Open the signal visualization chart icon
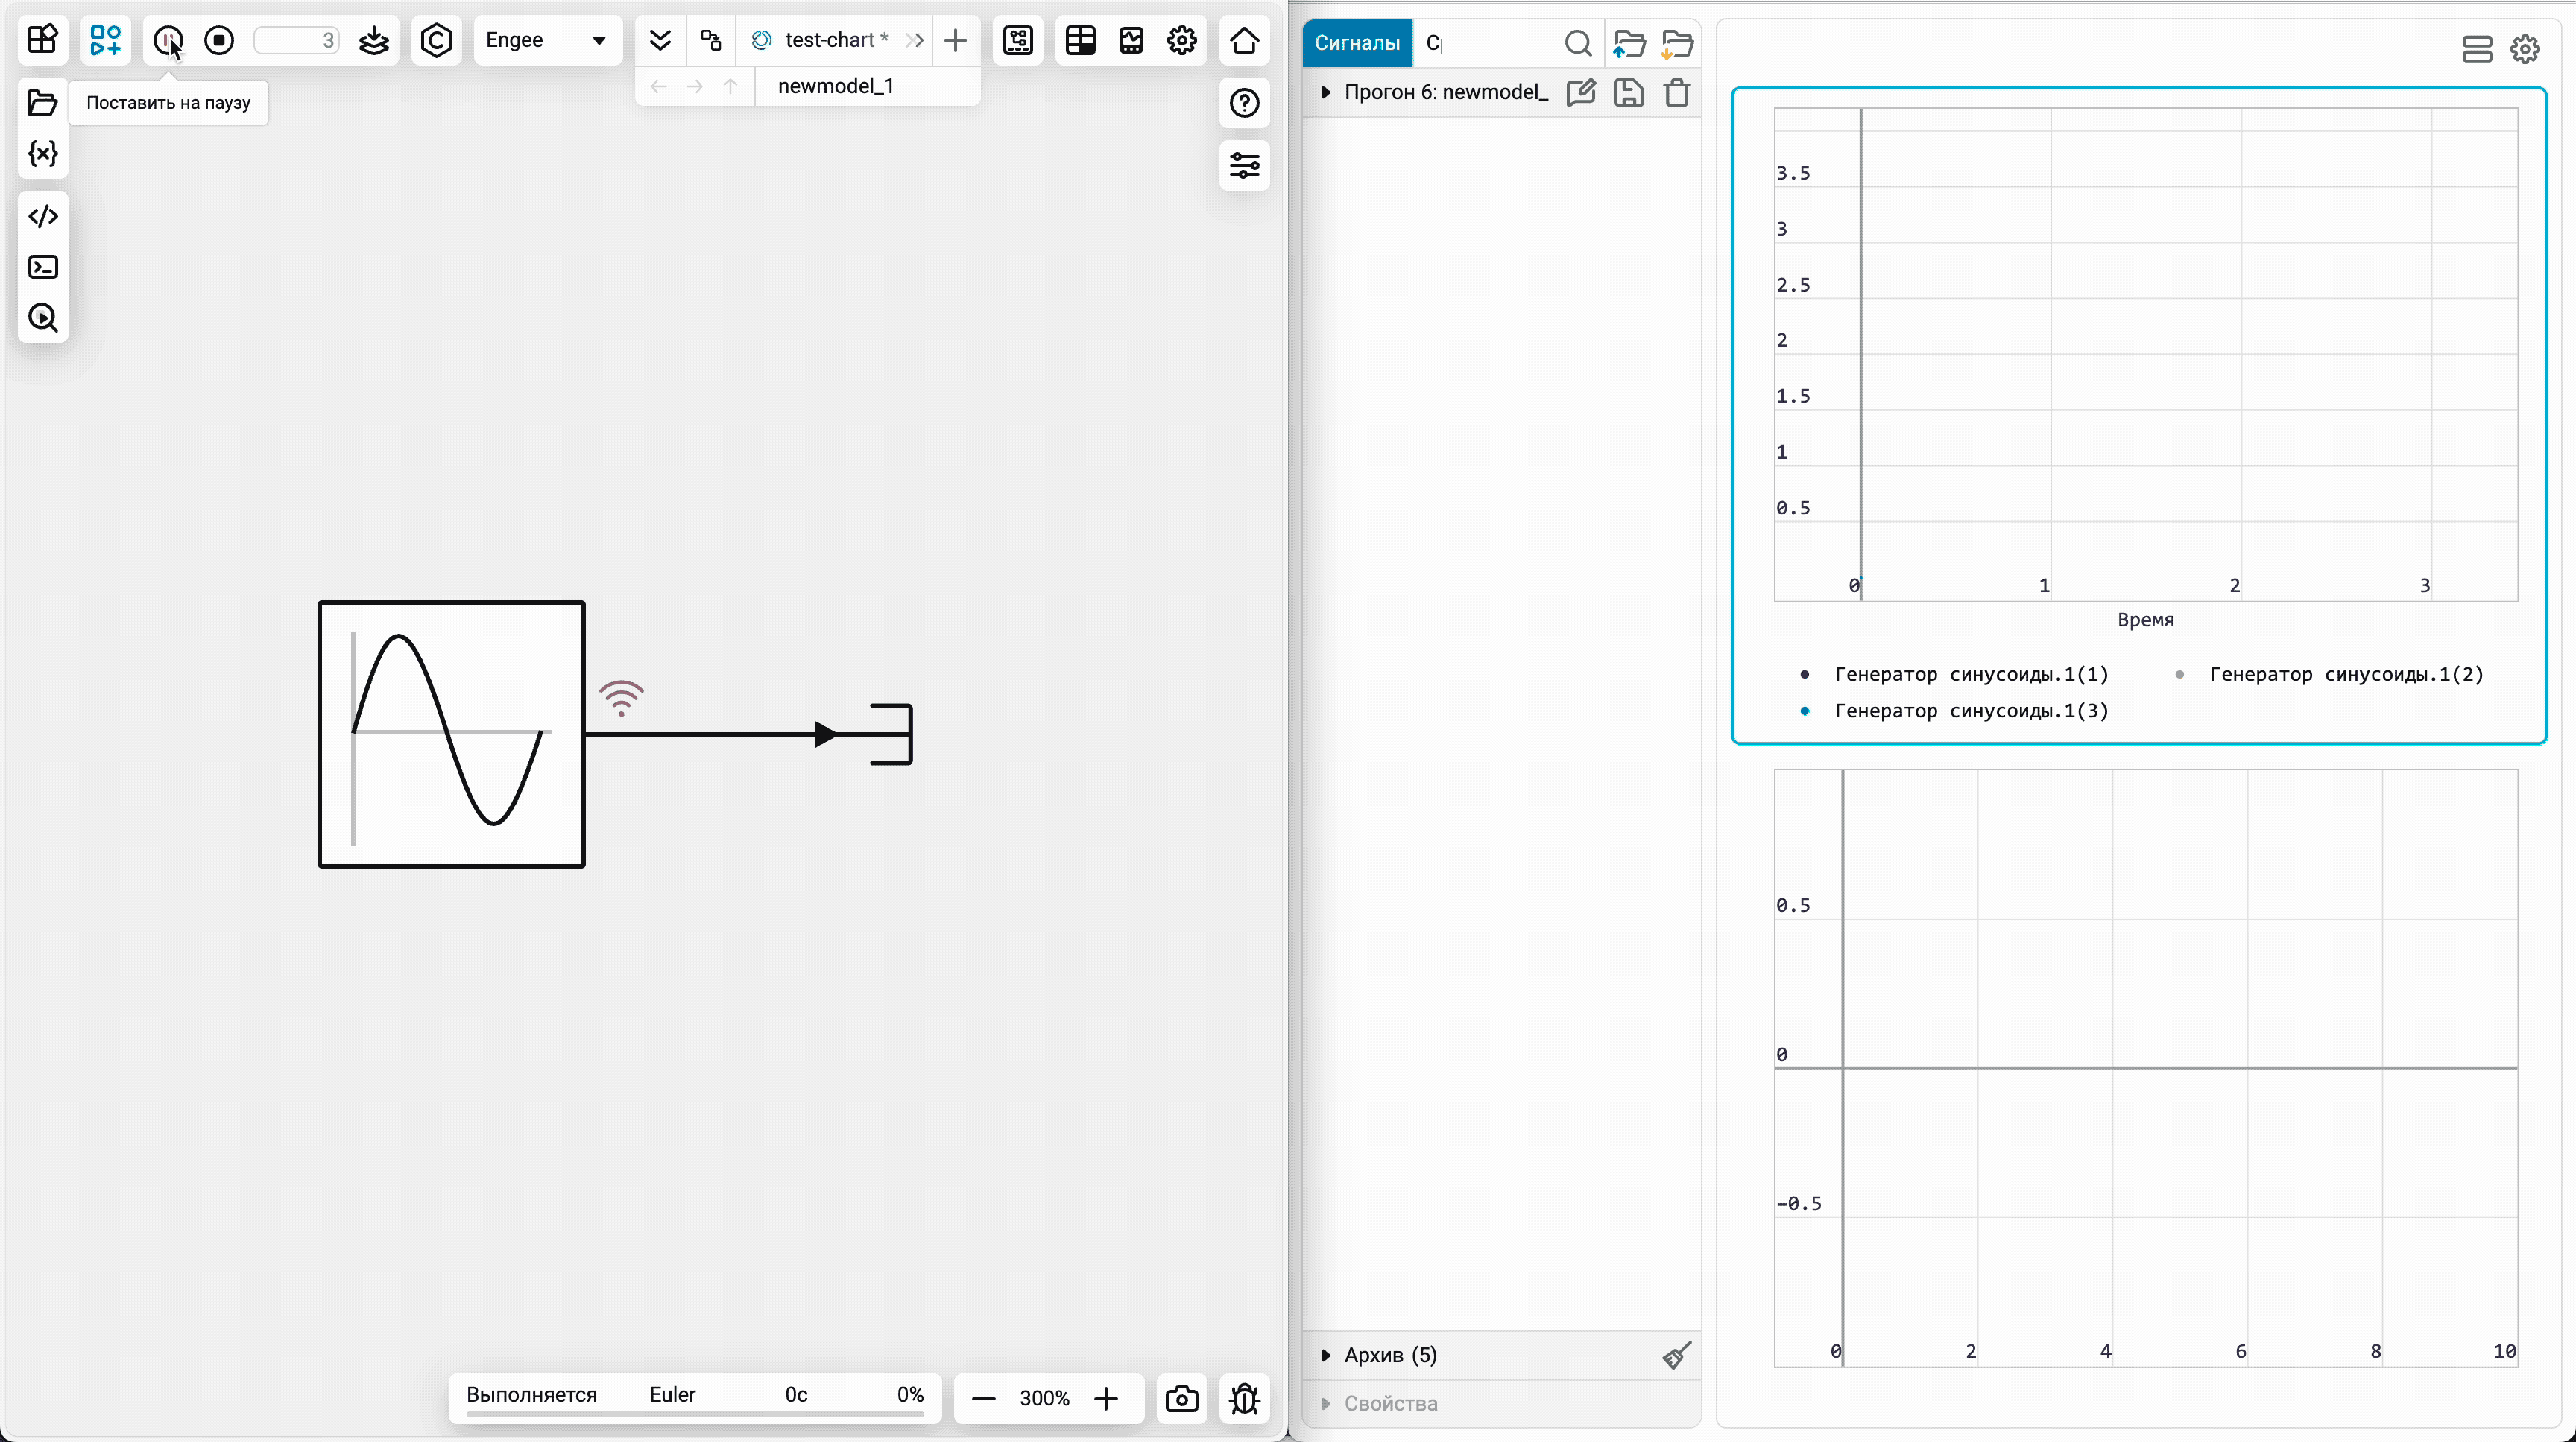This screenshot has height=1442, width=2576. coord(1131,40)
